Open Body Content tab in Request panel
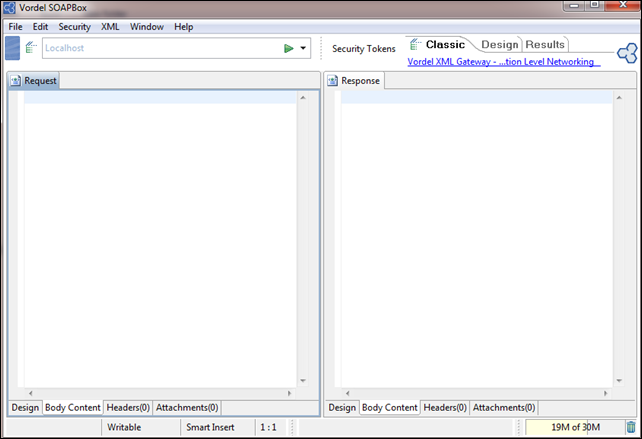 (72, 407)
